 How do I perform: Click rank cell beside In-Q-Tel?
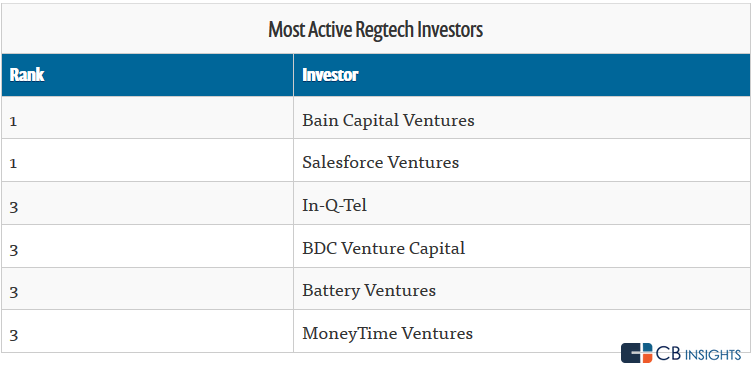tap(147, 203)
